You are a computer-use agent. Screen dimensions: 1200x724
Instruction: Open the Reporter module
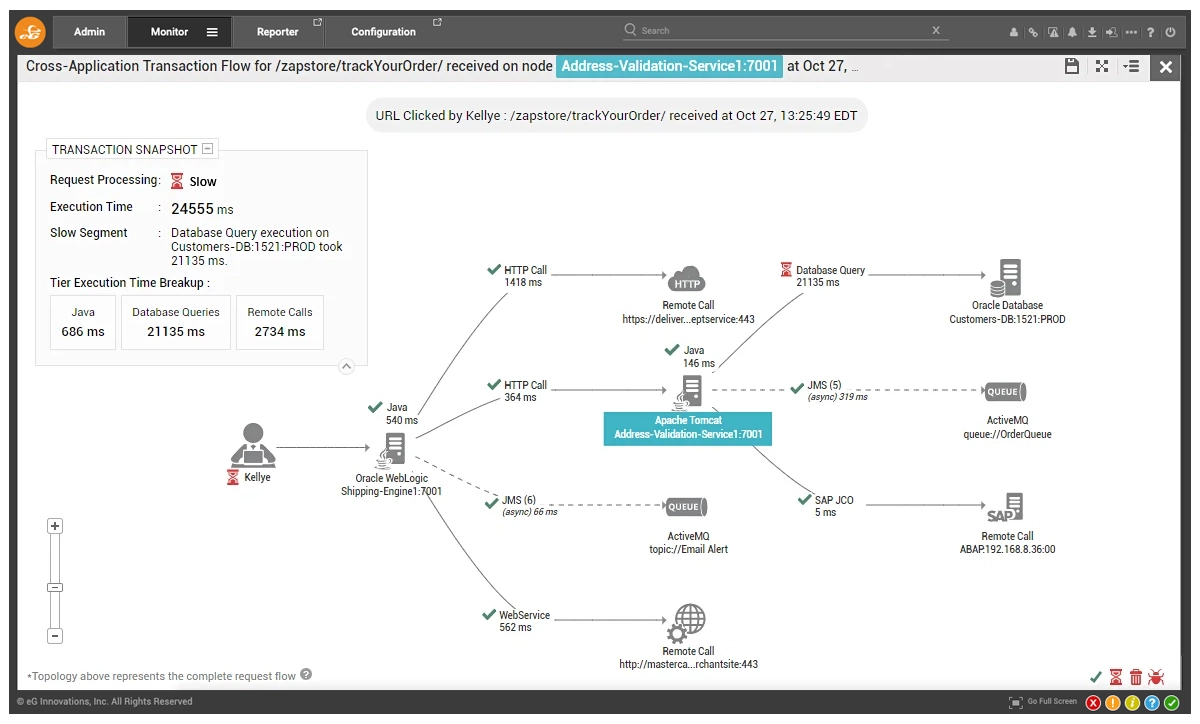[x=278, y=32]
